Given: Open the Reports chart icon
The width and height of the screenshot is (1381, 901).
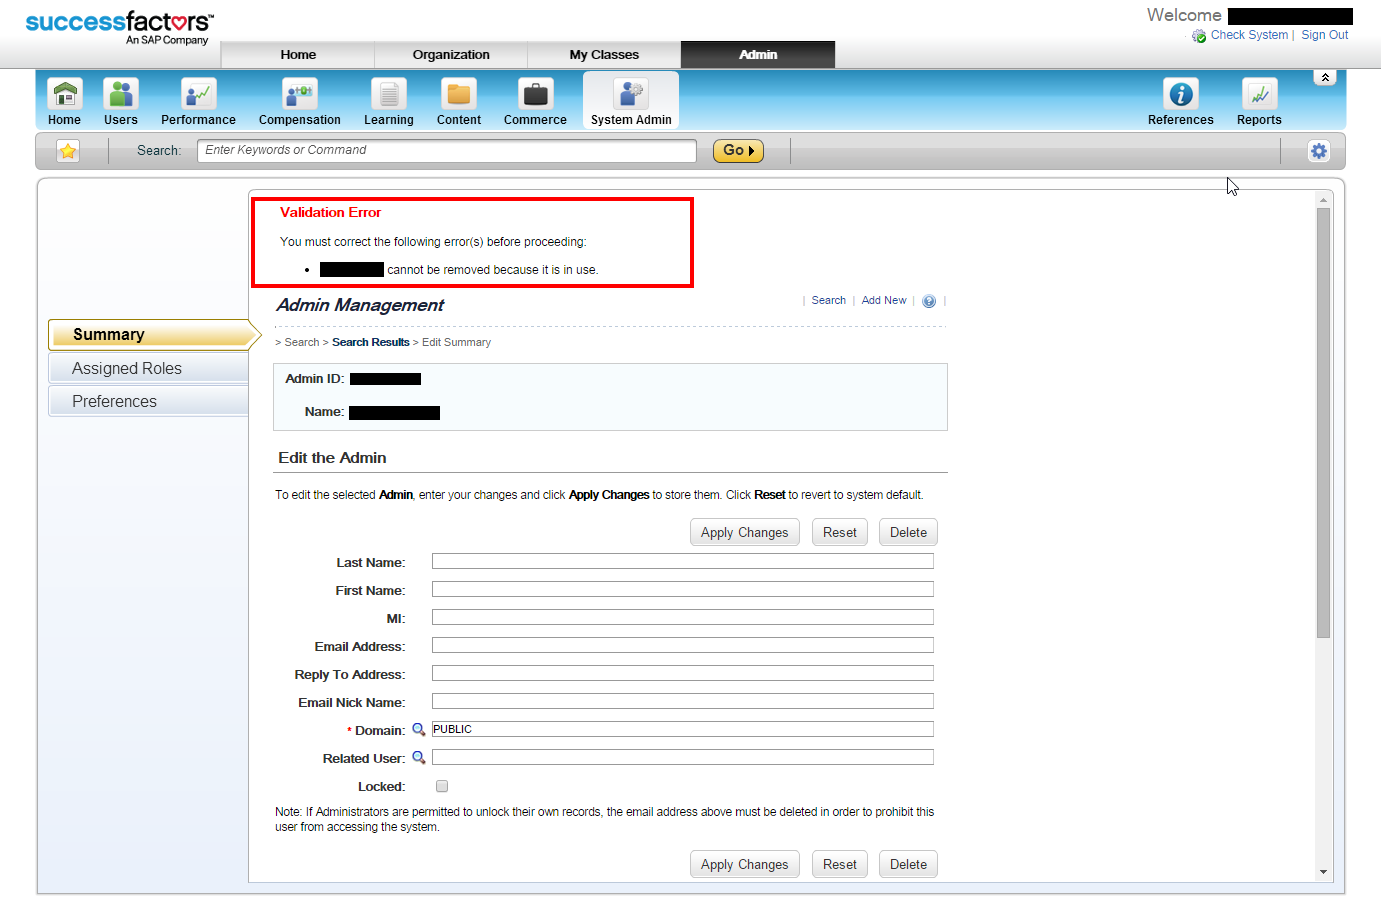Looking at the screenshot, I should click(x=1259, y=94).
